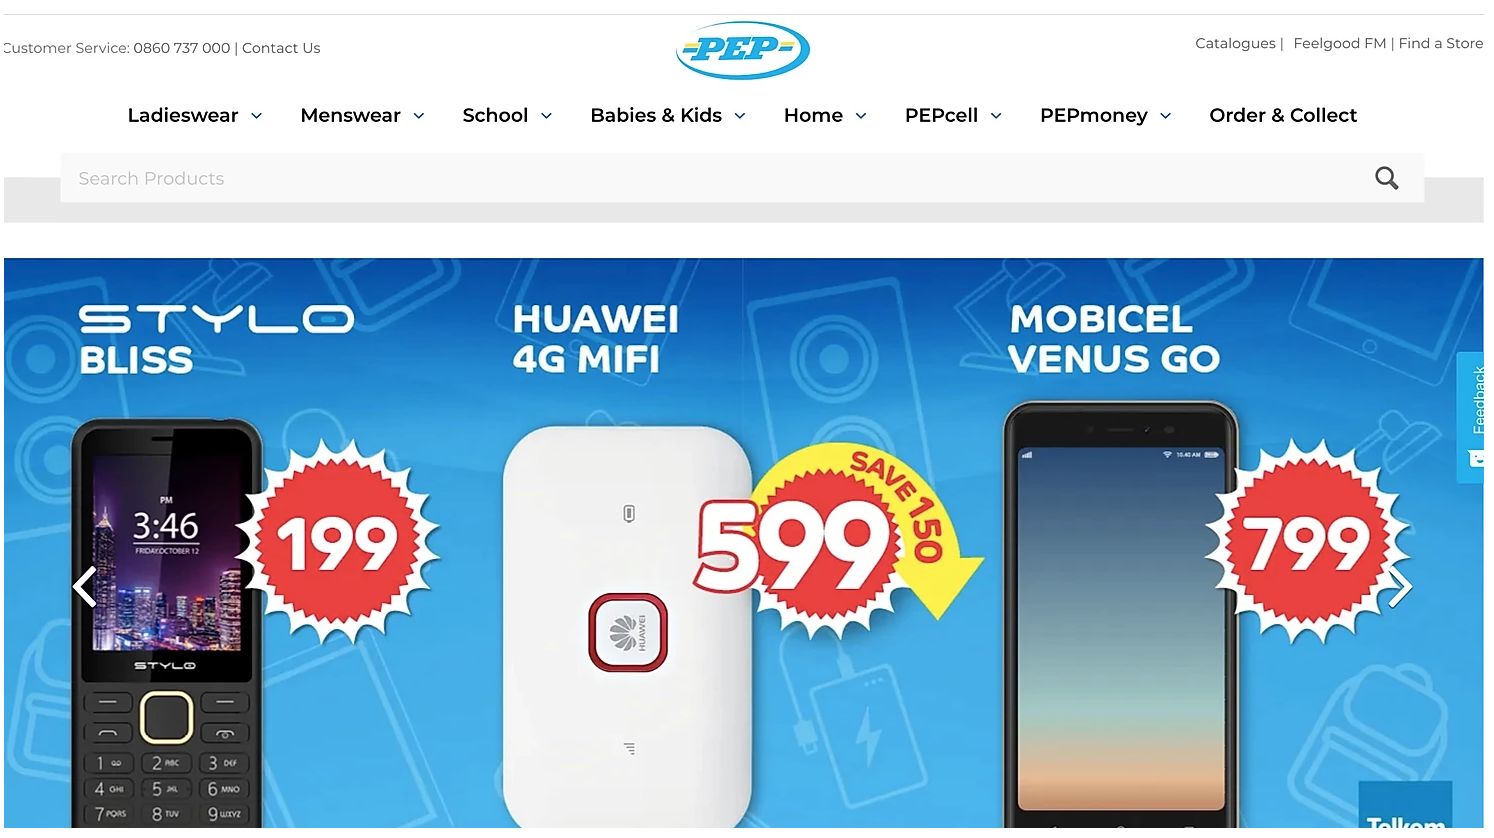Open the School menu
The height and width of the screenshot is (838, 1494).
point(495,115)
